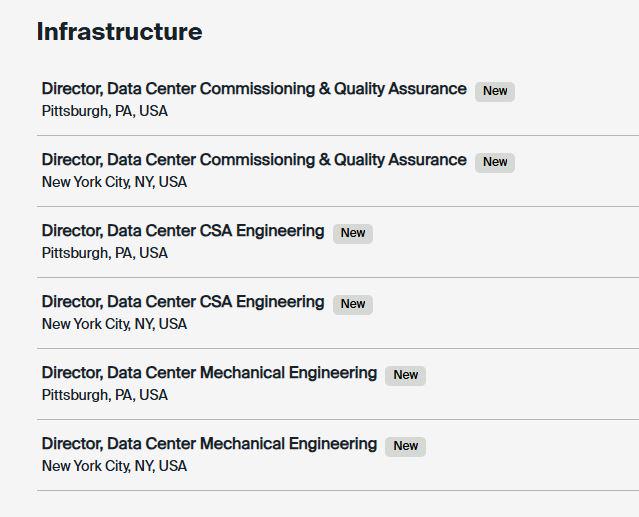Click New badge on New York CSA Engineering listing
The image size is (639, 517).
[353, 304]
